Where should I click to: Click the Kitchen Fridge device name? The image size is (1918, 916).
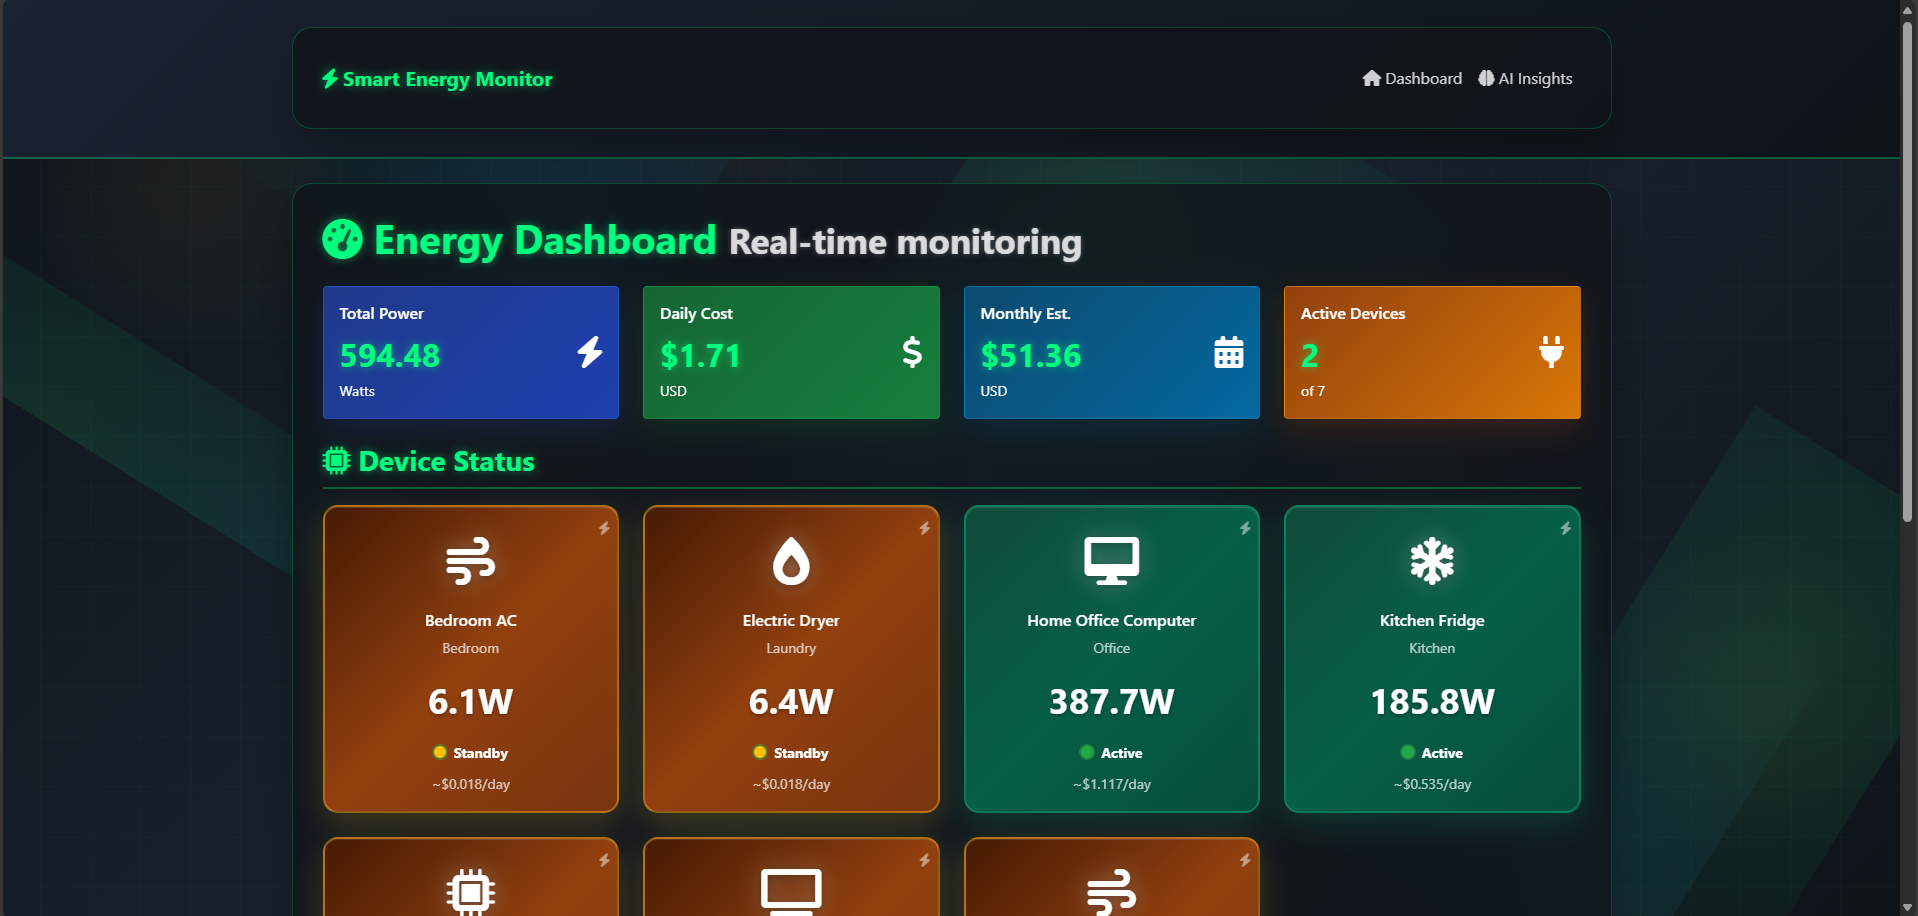(1432, 620)
